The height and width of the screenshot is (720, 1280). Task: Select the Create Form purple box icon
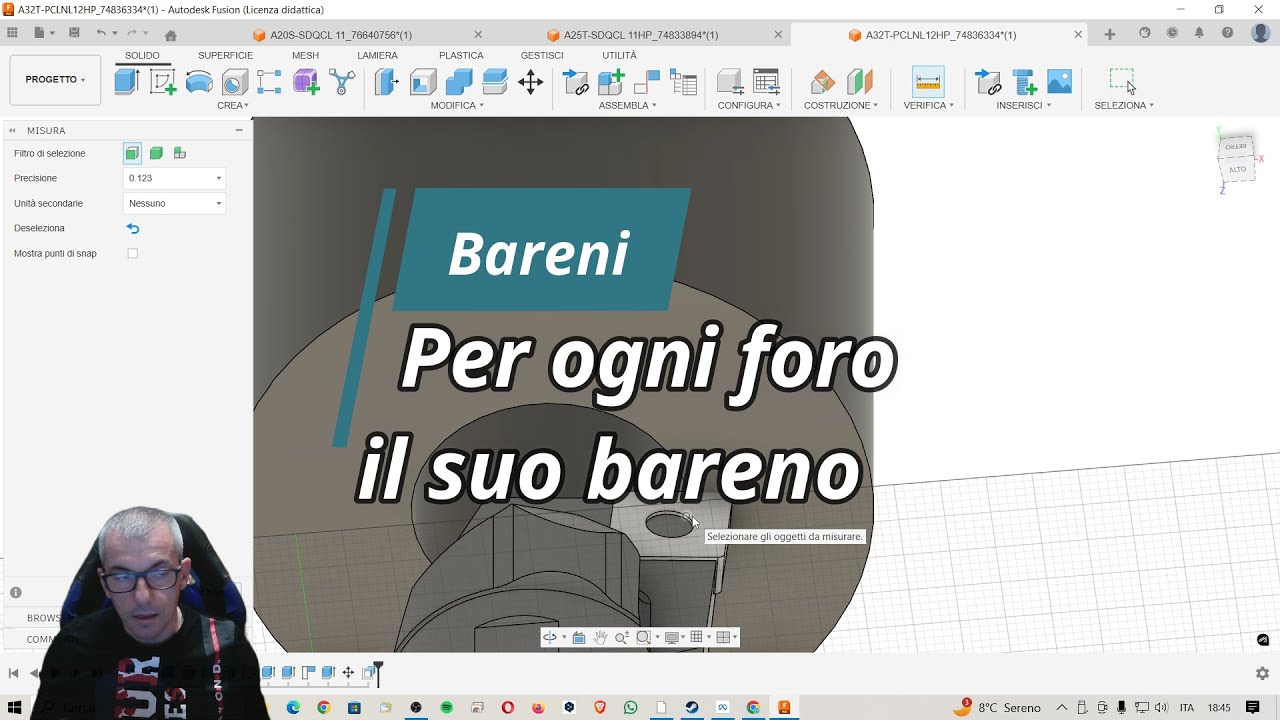306,82
